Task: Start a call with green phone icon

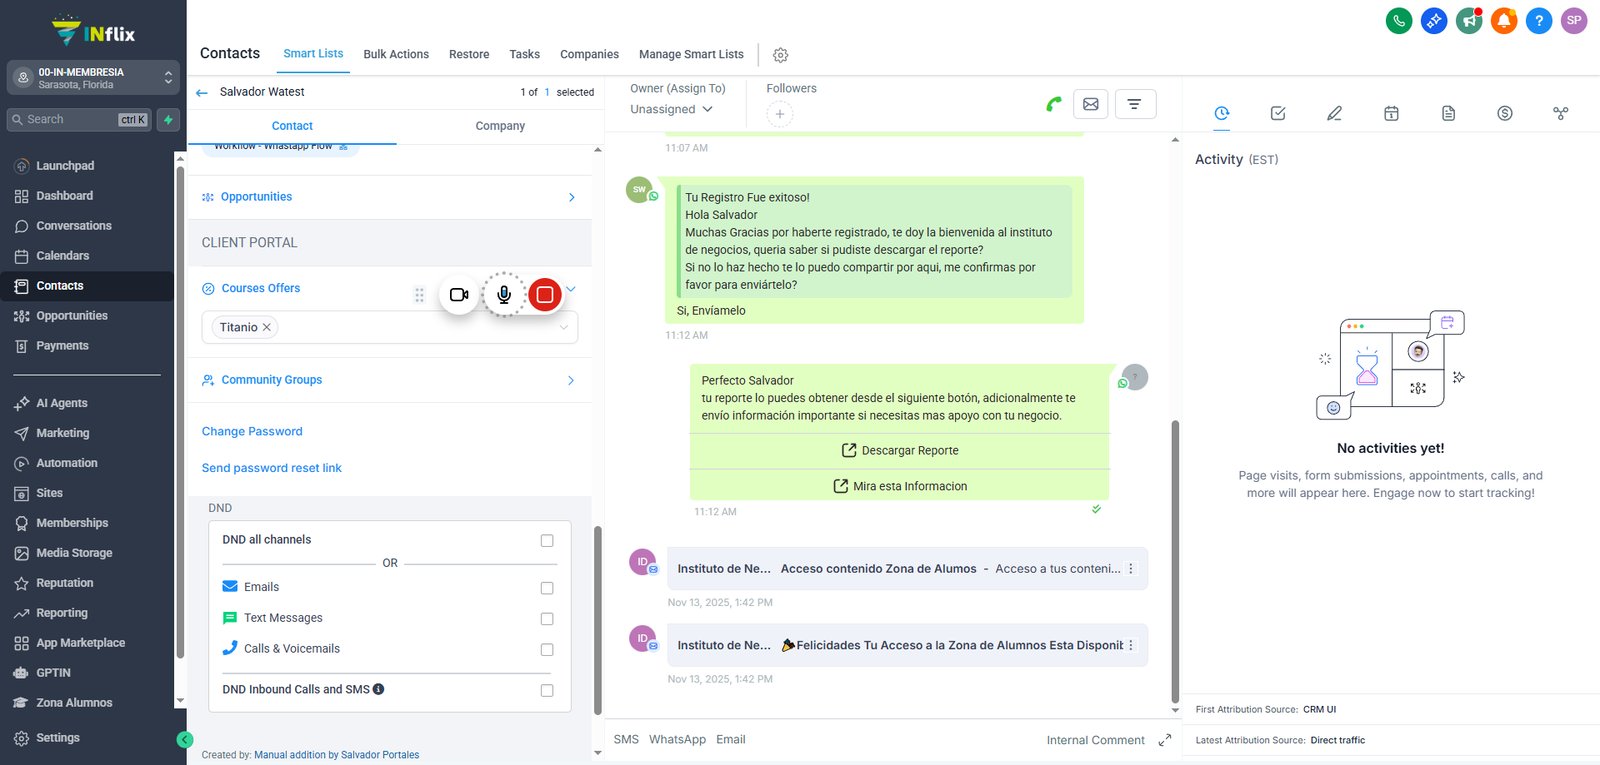Action: (x=1054, y=104)
